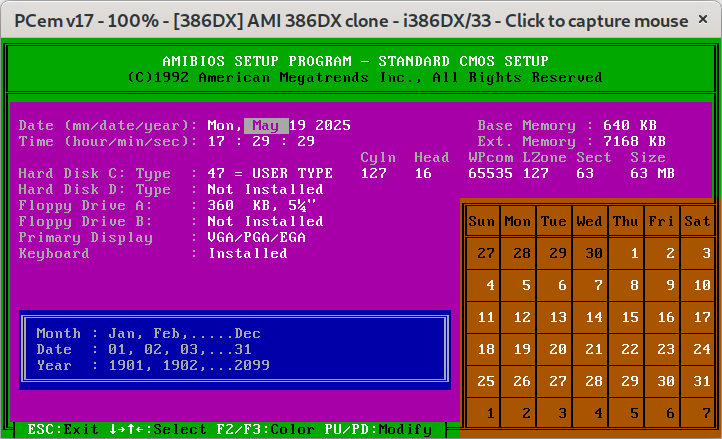This screenshot has width=722, height=439.
Task: Click the Size value '63 MB'
Action: tap(652, 174)
